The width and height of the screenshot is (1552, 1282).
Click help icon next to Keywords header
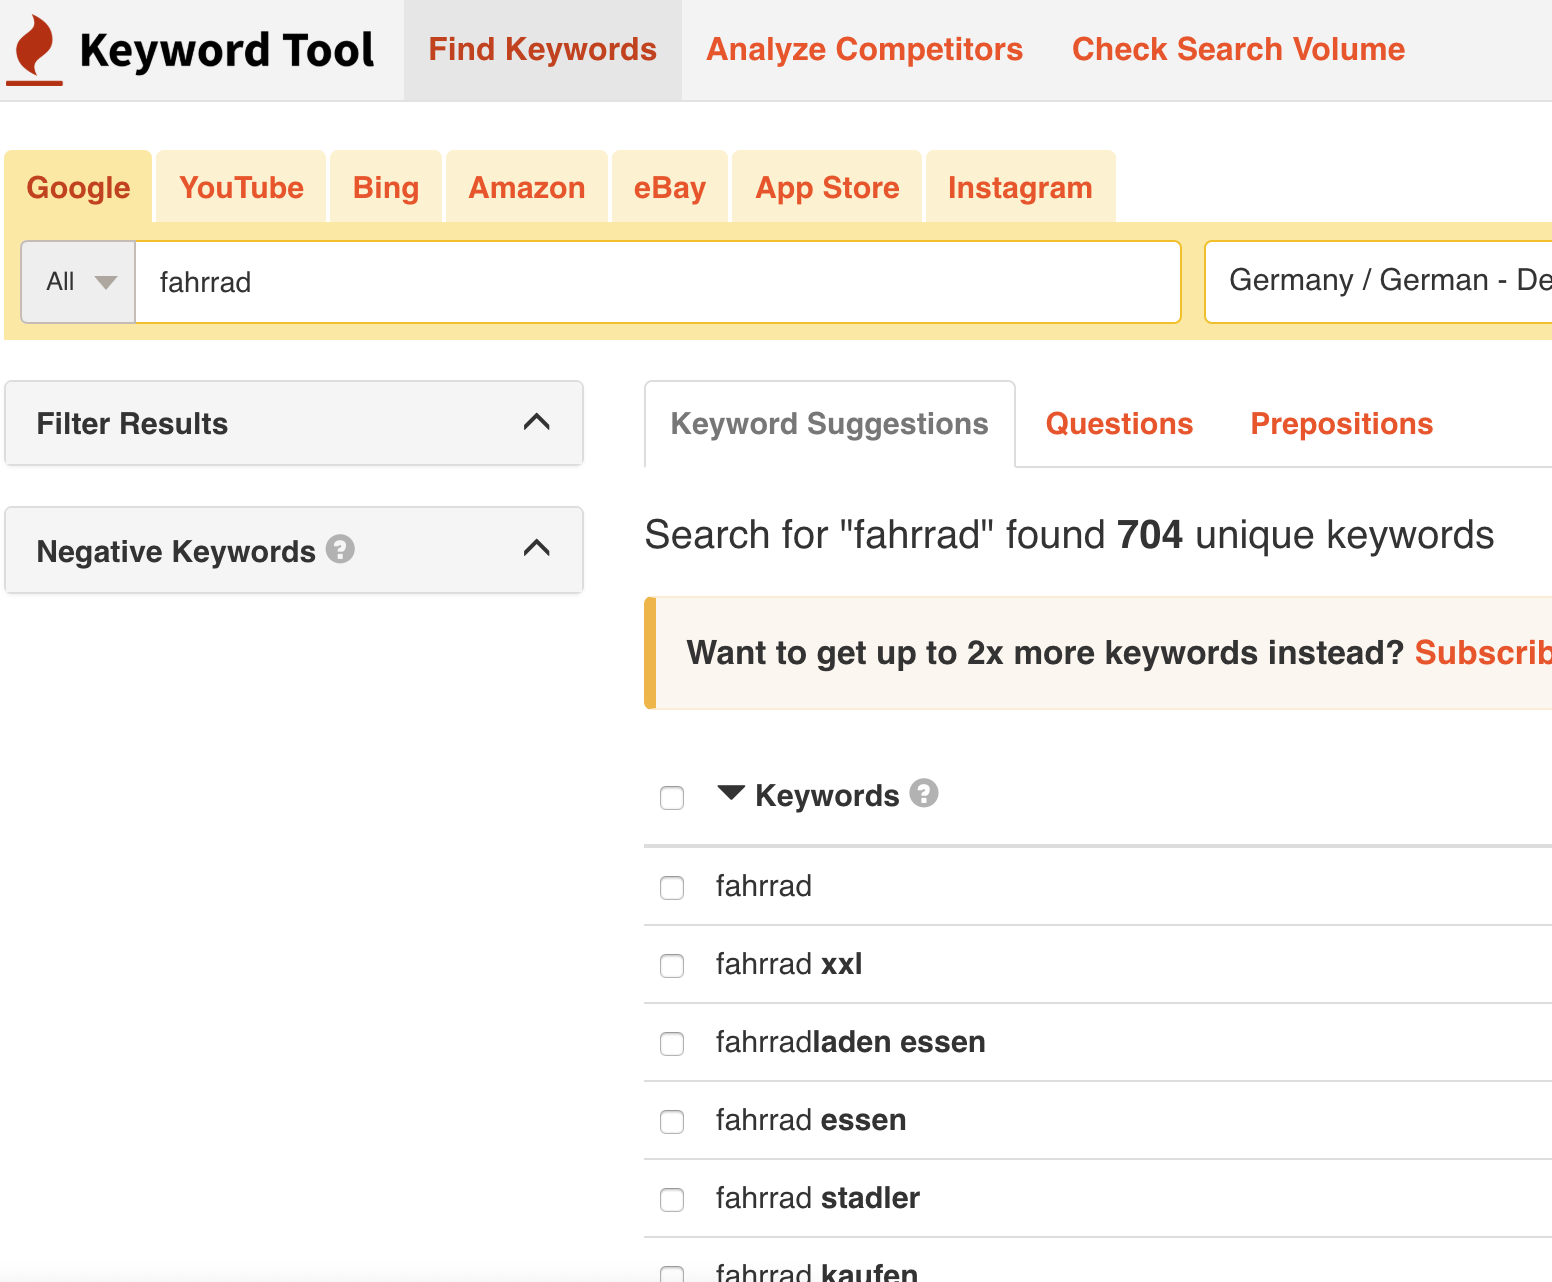(924, 793)
